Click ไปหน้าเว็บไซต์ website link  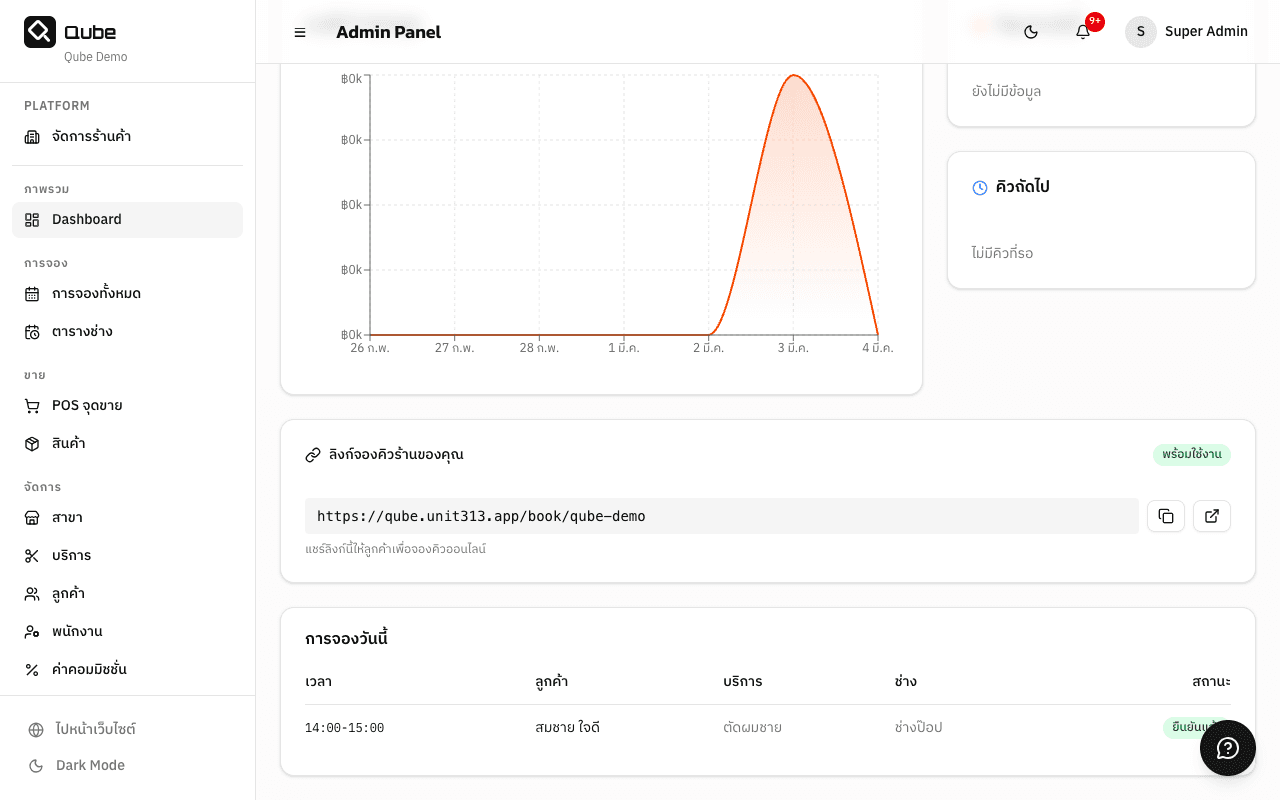click(x=95, y=730)
